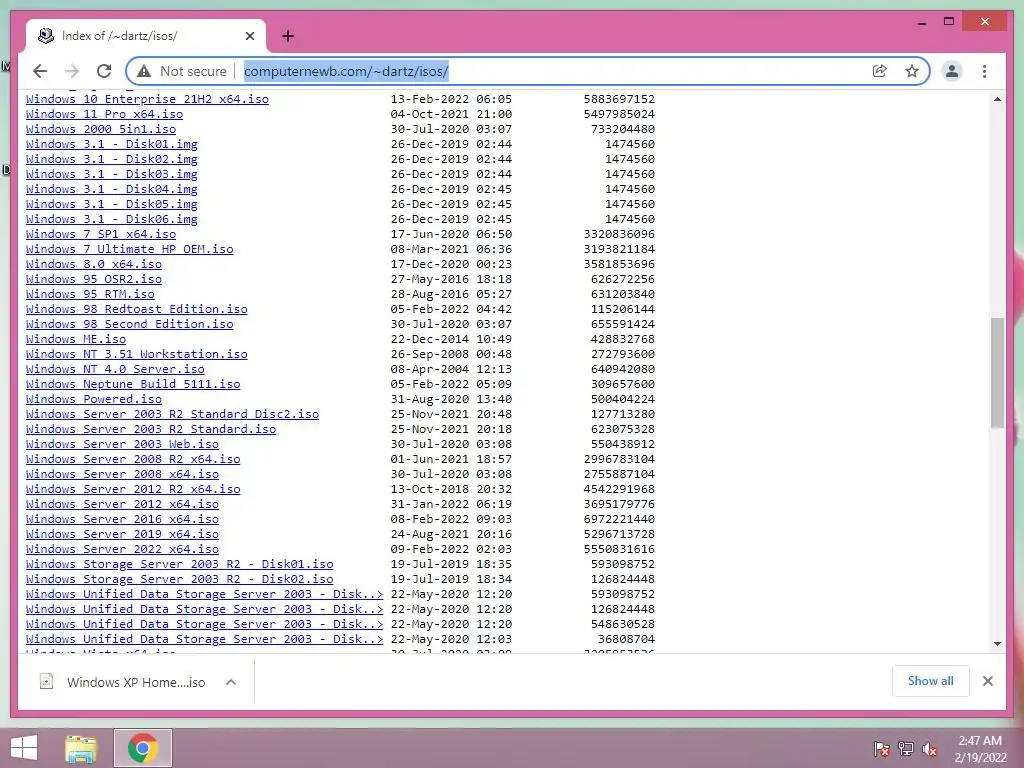
Task: Download Windows Server 2019 x64.iso
Action: (122, 535)
